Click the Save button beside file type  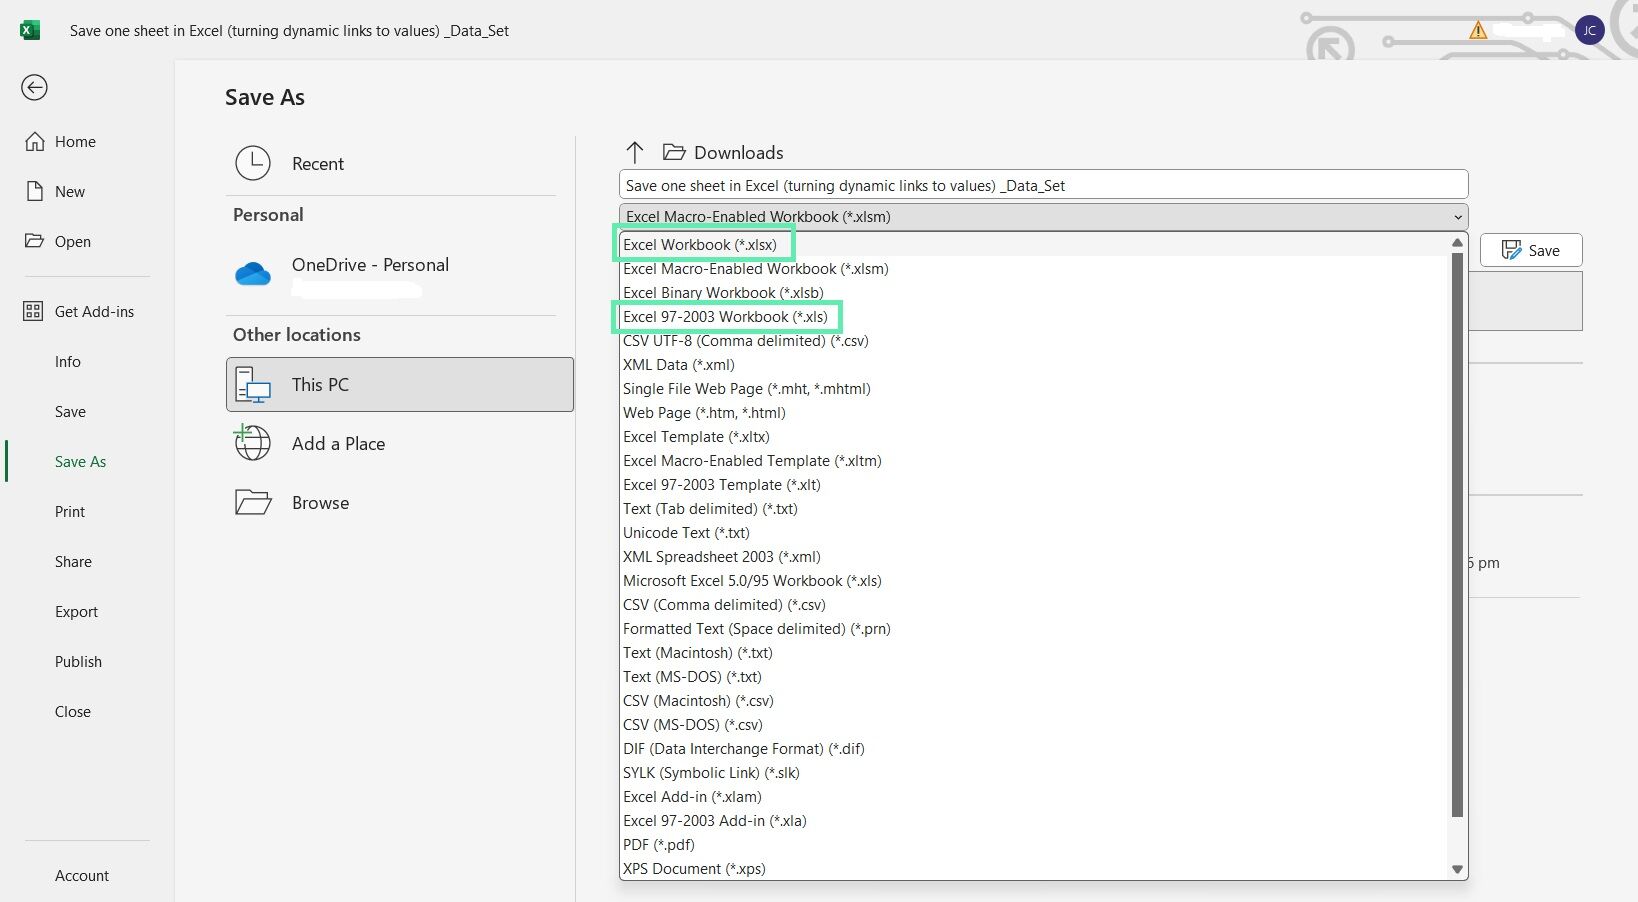(1531, 250)
